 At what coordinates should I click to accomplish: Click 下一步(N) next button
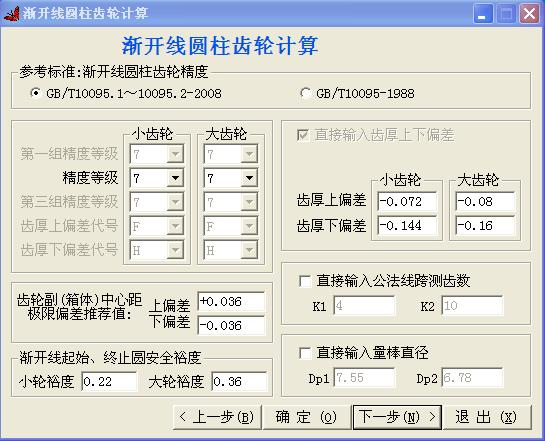click(397, 417)
